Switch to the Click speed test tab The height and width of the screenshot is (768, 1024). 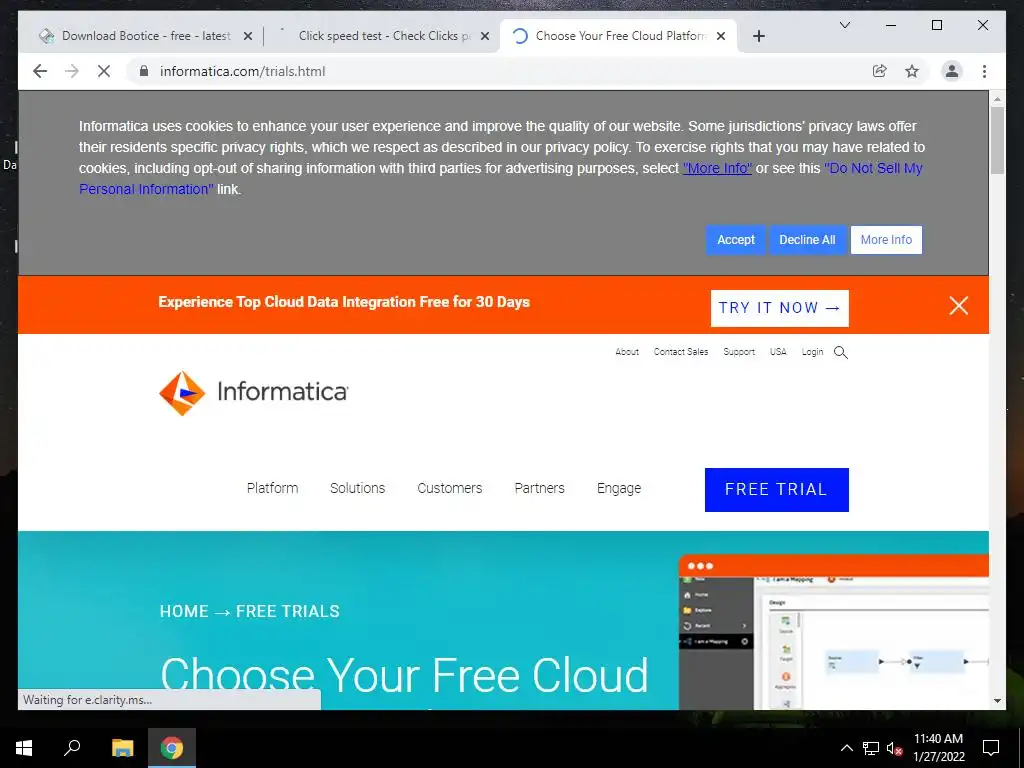(383, 36)
